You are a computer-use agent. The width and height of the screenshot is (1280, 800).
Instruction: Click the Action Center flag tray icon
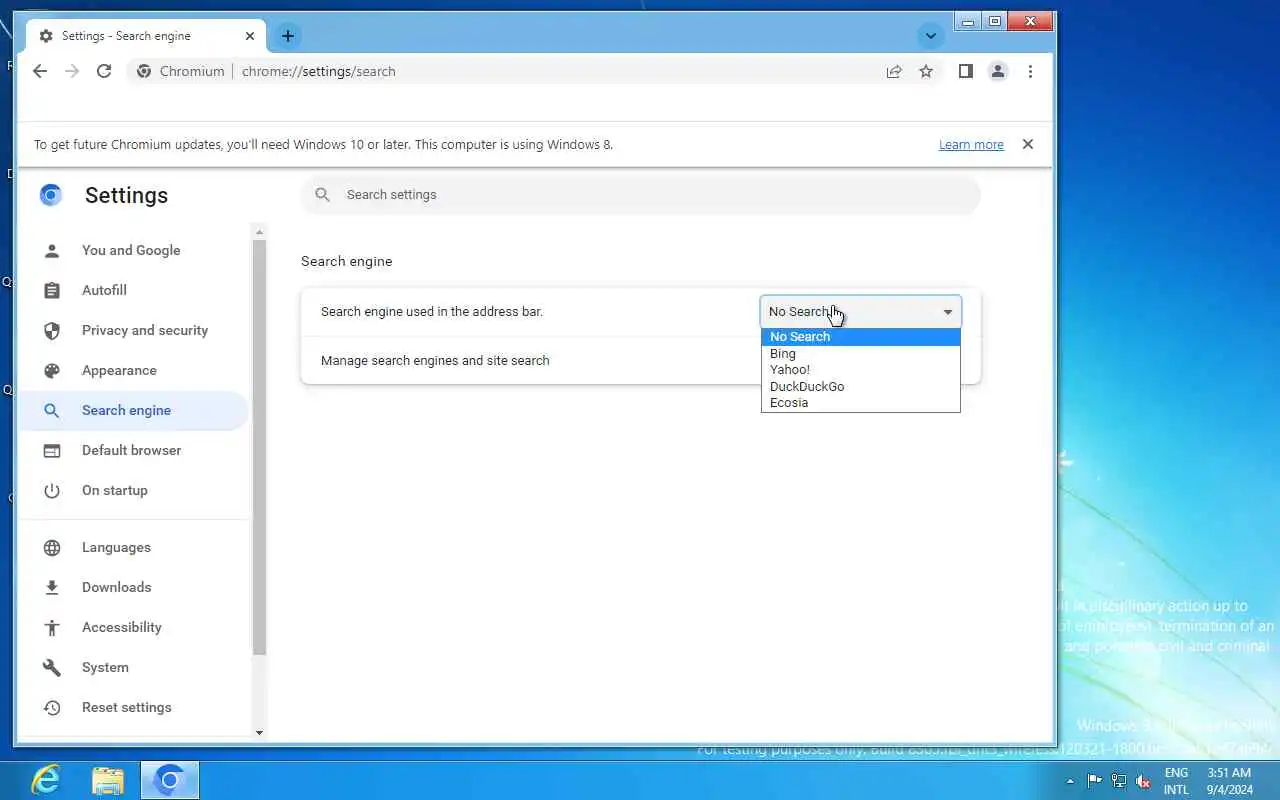coord(1095,781)
